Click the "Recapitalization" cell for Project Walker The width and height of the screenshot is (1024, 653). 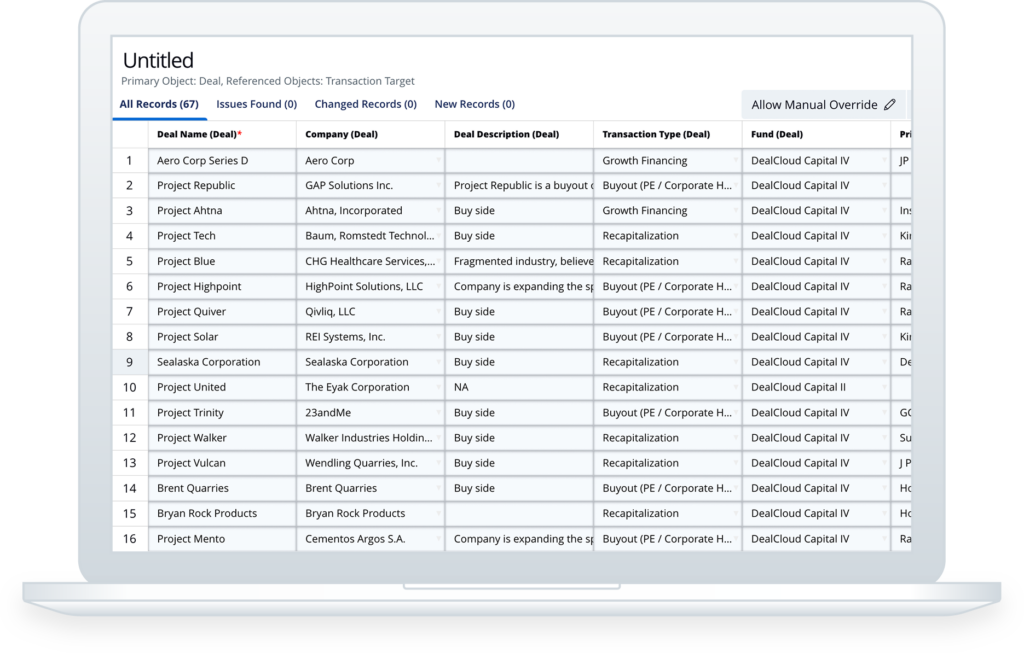(x=668, y=438)
